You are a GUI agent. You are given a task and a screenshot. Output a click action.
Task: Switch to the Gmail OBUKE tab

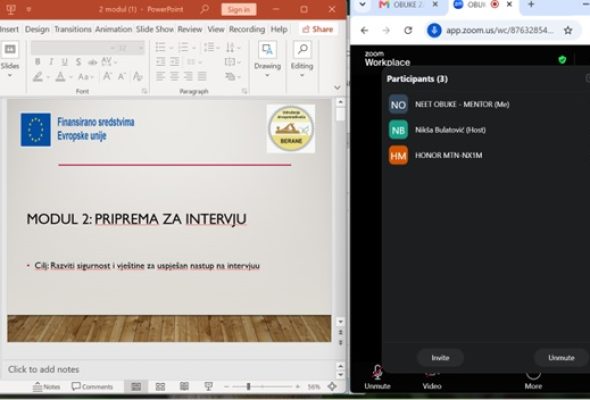pos(408,5)
